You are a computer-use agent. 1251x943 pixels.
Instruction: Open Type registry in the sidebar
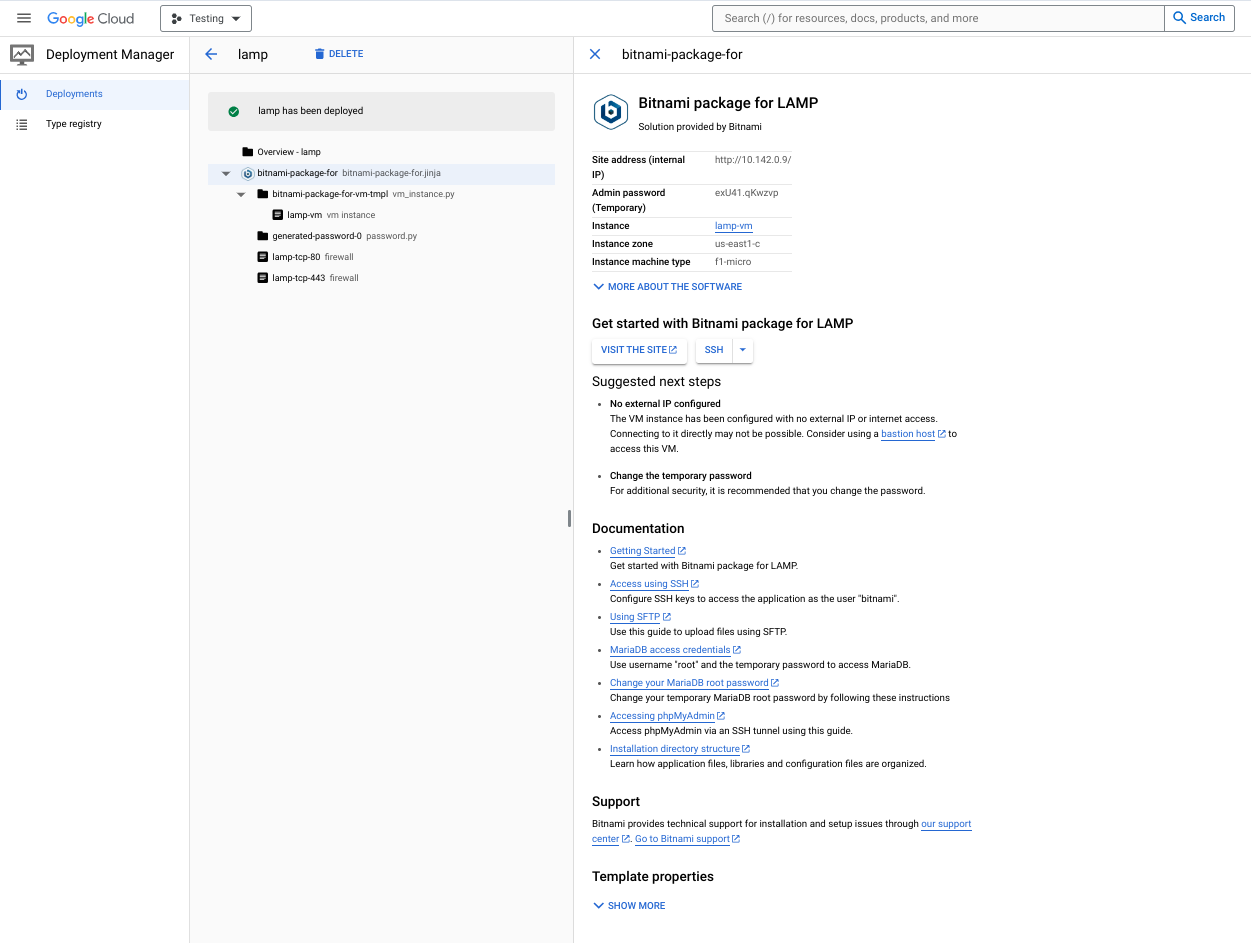click(73, 124)
